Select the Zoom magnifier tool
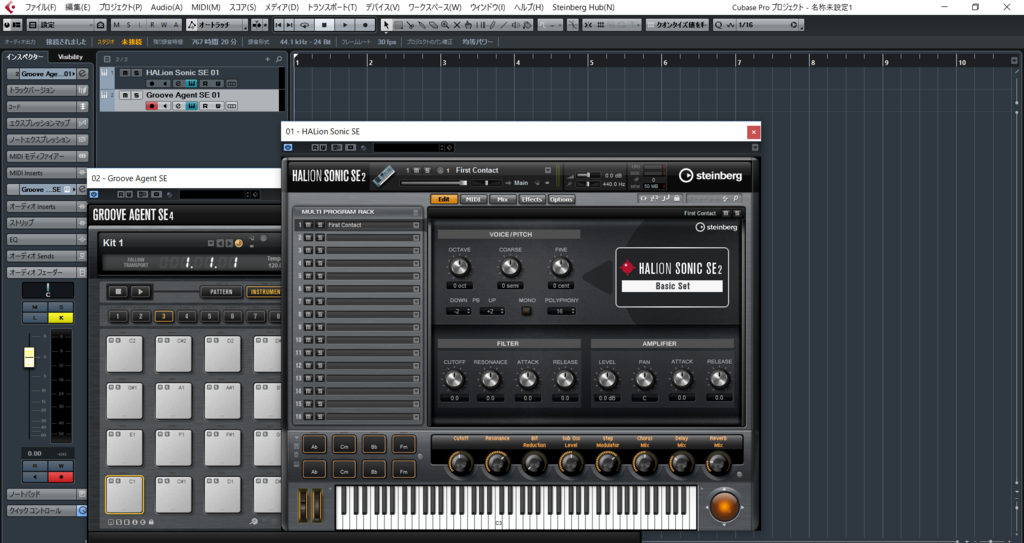This screenshot has height=543, width=1024. [445, 25]
